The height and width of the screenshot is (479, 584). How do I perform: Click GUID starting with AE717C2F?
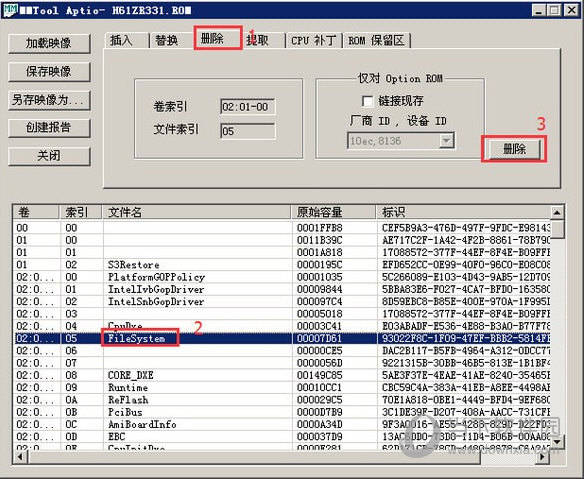click(x=466, y=240)
